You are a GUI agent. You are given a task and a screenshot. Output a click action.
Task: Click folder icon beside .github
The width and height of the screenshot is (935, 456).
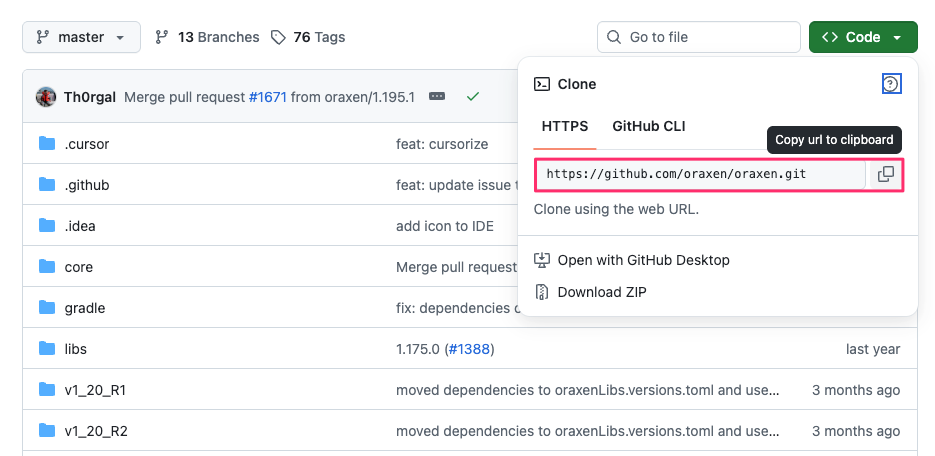click(47, 185)
